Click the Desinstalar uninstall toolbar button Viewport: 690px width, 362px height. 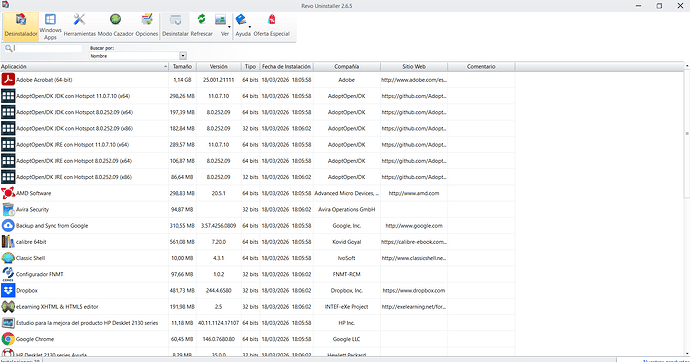pyautogui.click(x=175, y=26)
